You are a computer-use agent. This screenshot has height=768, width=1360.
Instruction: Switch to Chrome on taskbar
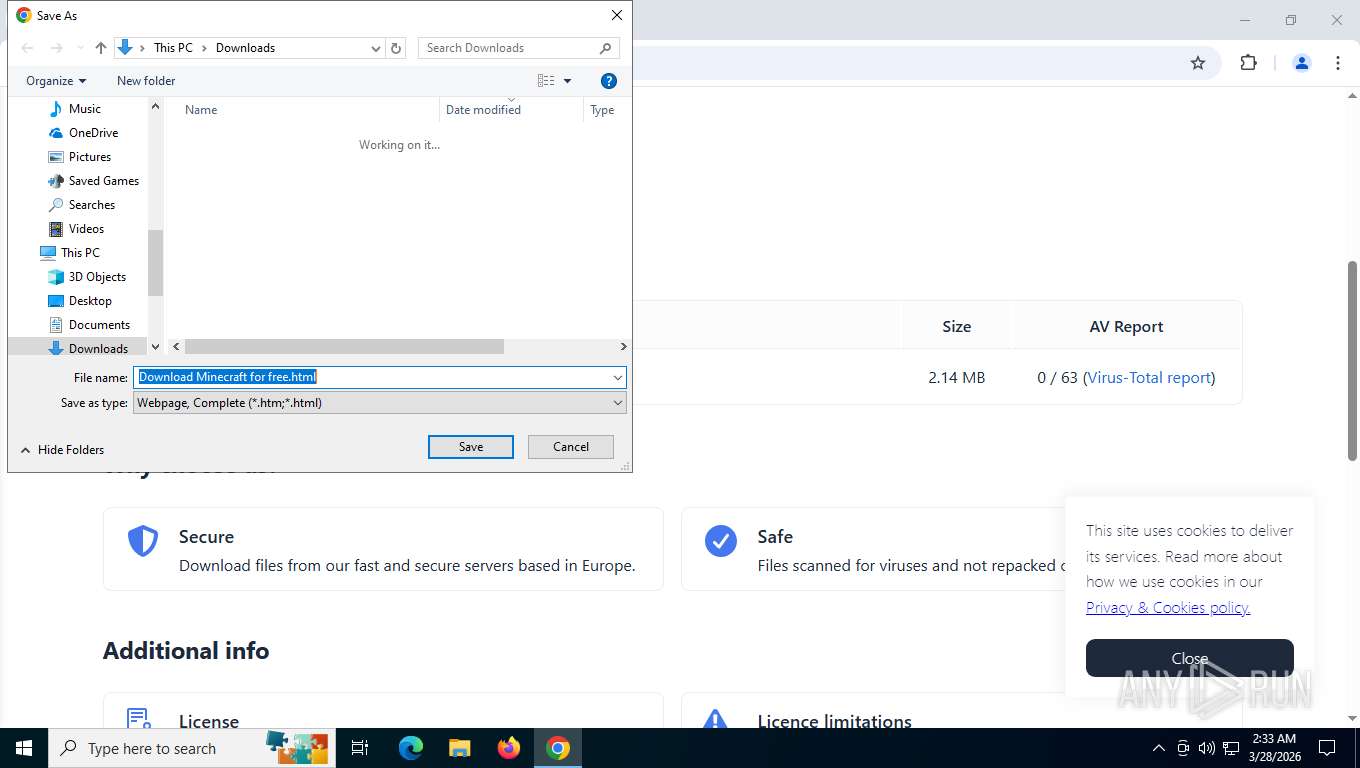[x=558, y=748]
